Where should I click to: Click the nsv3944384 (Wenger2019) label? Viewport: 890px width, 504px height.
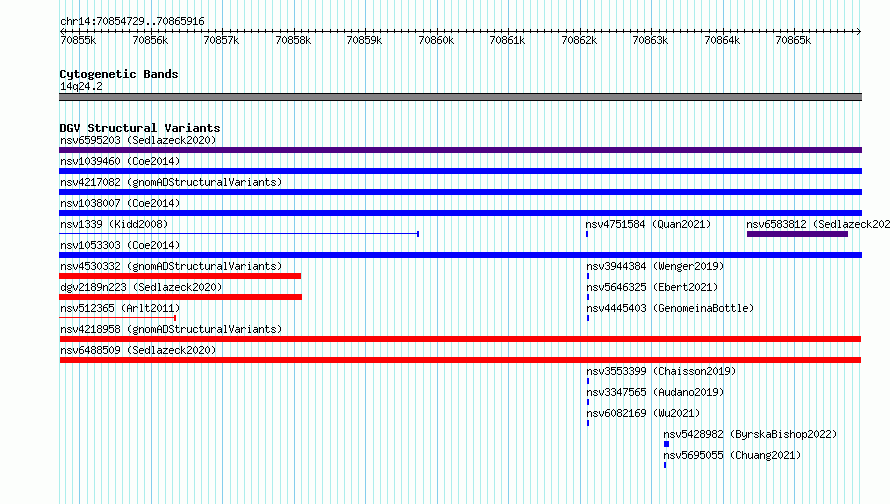[x=655, y=266]
